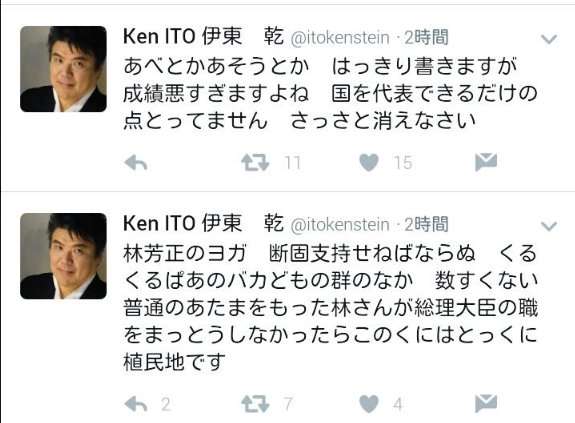Click the Ken ITO 伊東 乾 name in second tweet
Screen dimensions: 575x423
(x=204, y=224)
